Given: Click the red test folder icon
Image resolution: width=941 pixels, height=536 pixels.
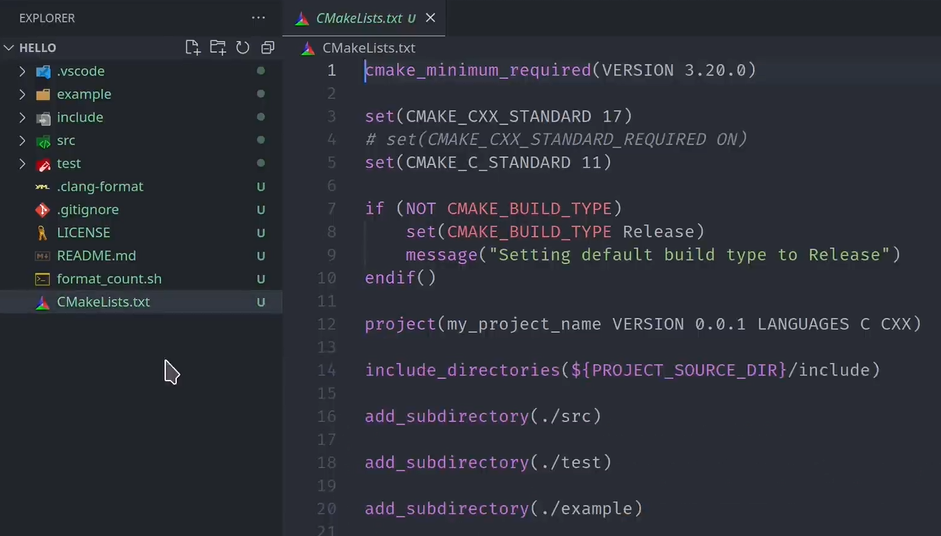Looking at the screenshot, I should pos(43,164).
